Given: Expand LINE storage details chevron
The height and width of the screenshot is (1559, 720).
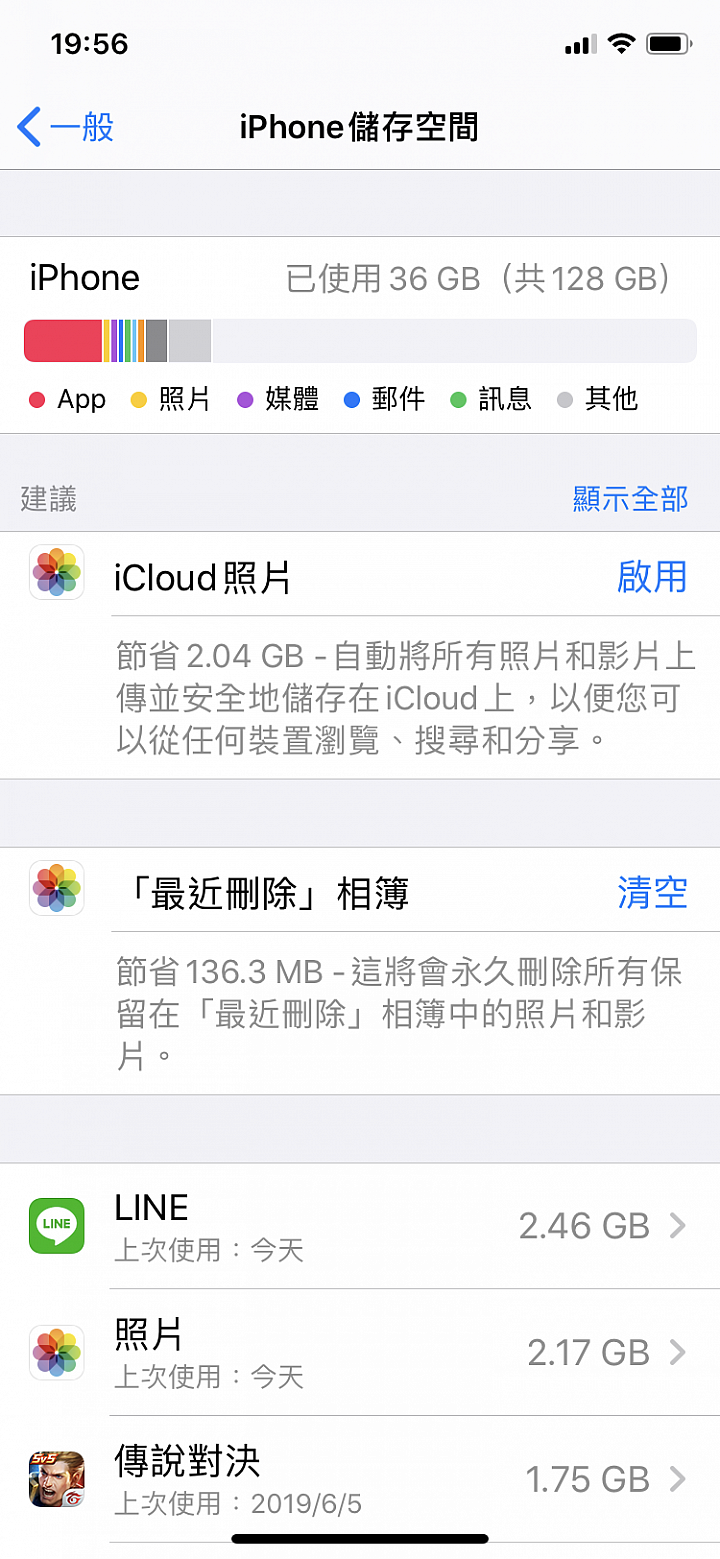Looking at the screenshot, I should tap(677, 1225).
